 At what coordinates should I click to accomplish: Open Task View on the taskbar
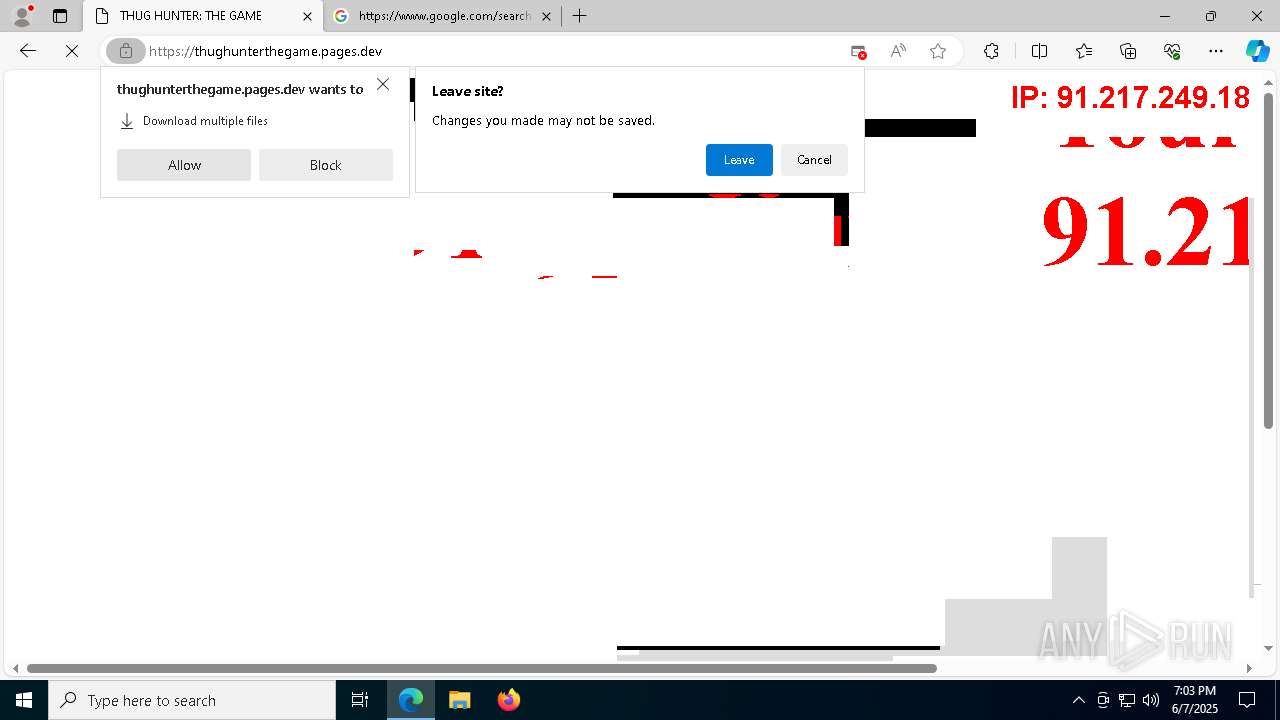pyautogui.click(x=360, y=700)
